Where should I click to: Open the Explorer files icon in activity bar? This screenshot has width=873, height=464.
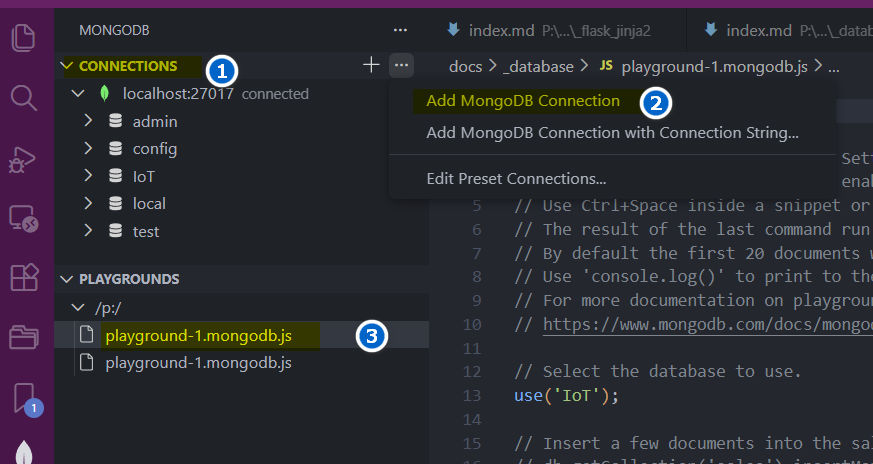pos(22,40)
